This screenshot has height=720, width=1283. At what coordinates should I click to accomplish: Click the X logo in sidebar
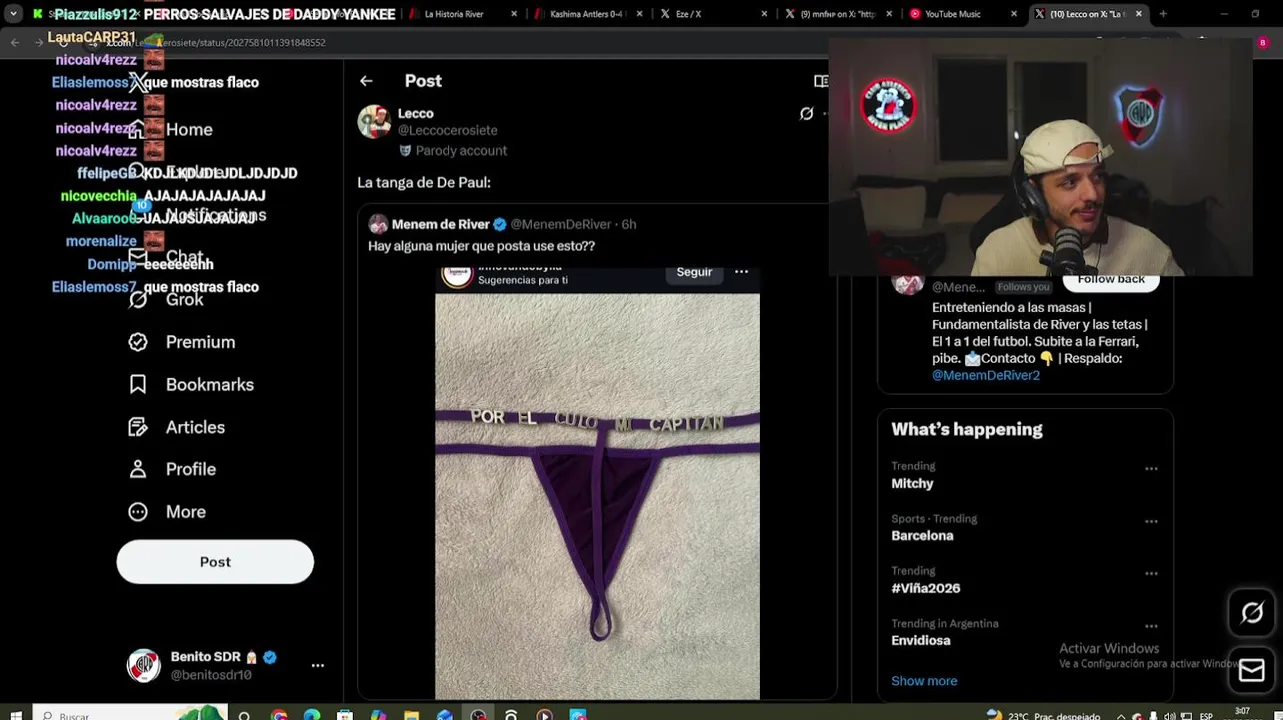pyautogui.click(x=138, y=82)
